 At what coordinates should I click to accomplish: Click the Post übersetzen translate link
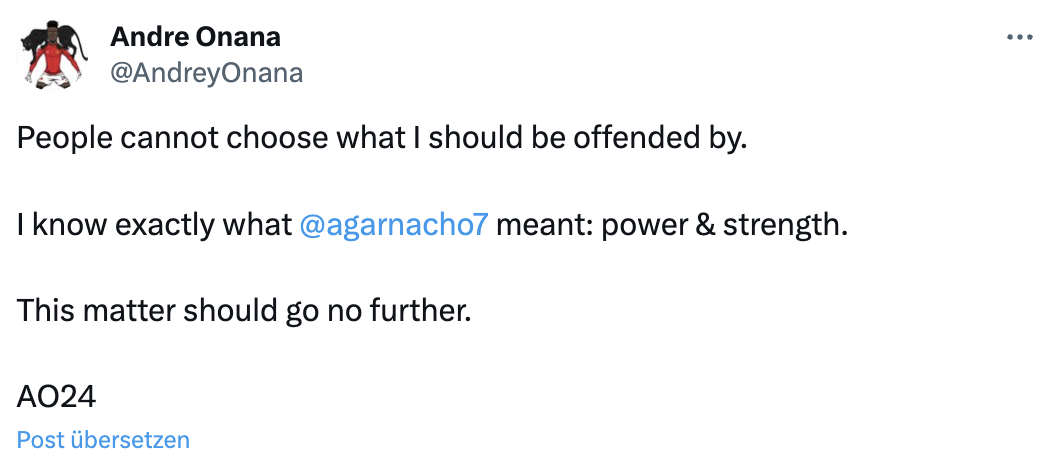pyautogui.click(x=103, y=439)
